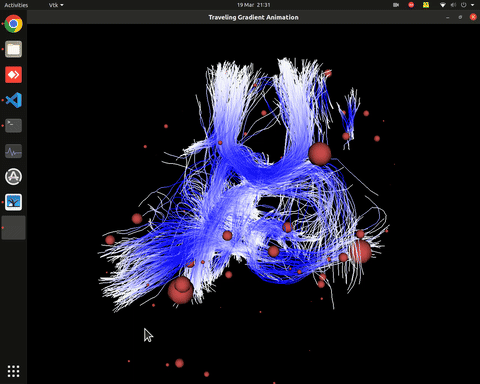Open the Vtk application menu
Screen dimensions: 480x384
click(56, 5)
